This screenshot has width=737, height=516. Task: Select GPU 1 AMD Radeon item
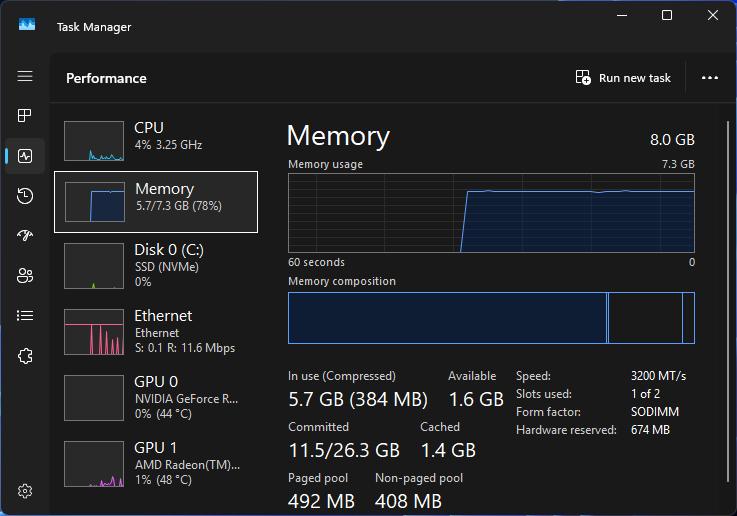point(156,463)
